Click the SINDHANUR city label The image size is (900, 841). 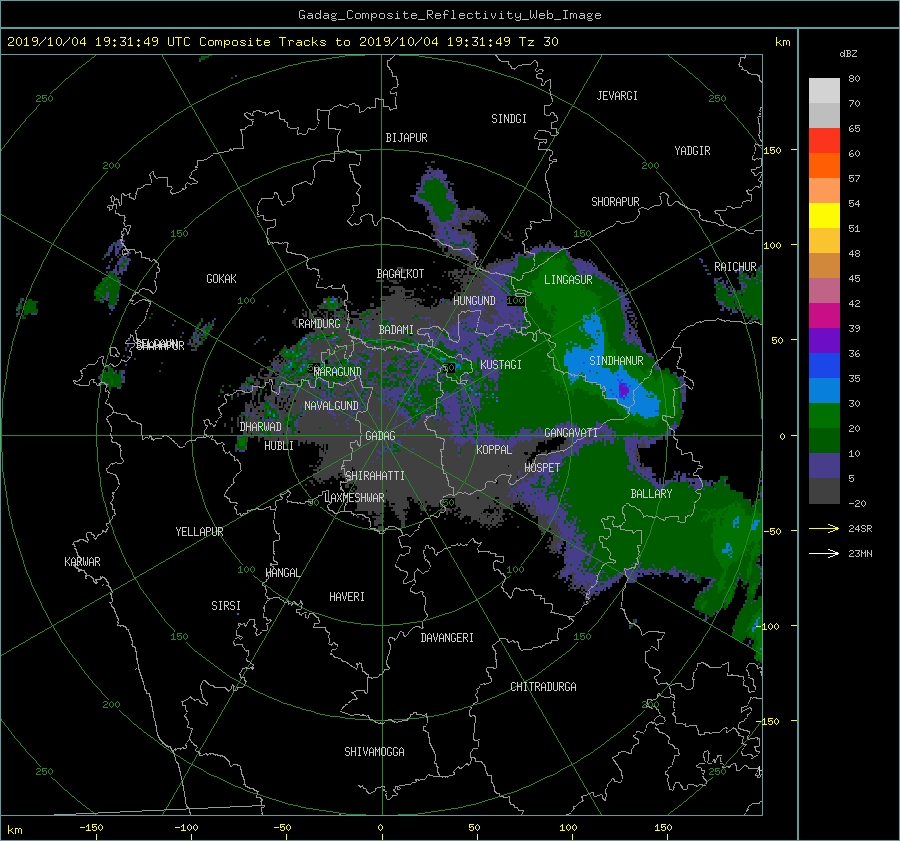point(616,361)
